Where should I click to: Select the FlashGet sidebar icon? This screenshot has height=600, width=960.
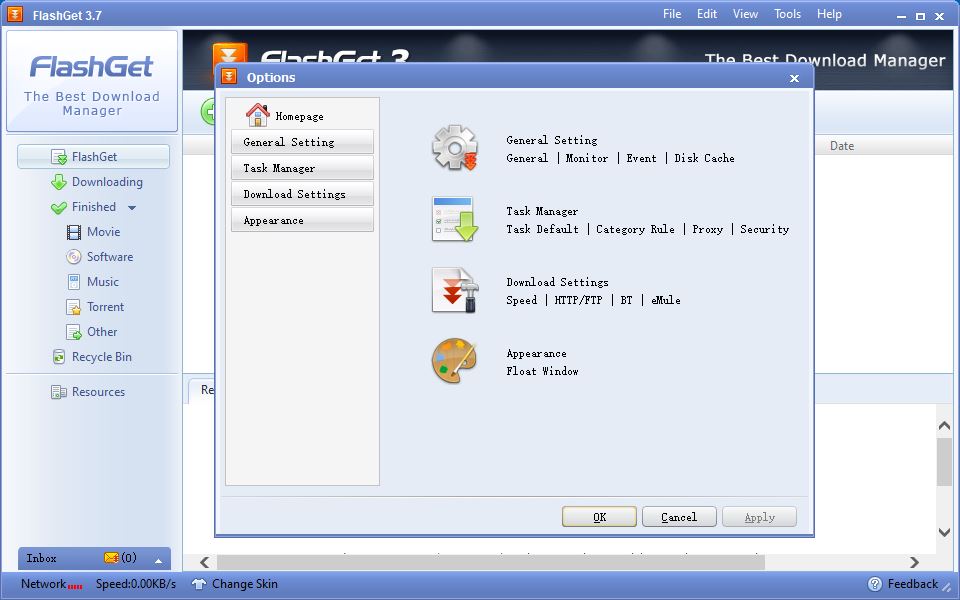59,157
